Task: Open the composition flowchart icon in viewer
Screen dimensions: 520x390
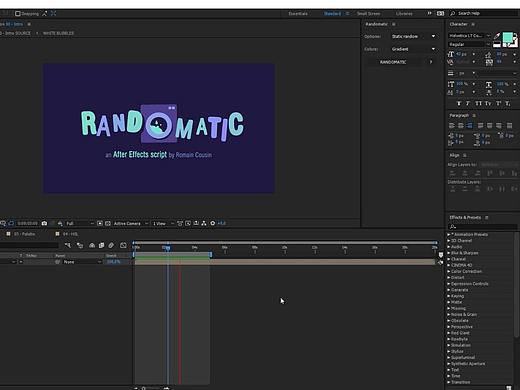Action: 204,223
